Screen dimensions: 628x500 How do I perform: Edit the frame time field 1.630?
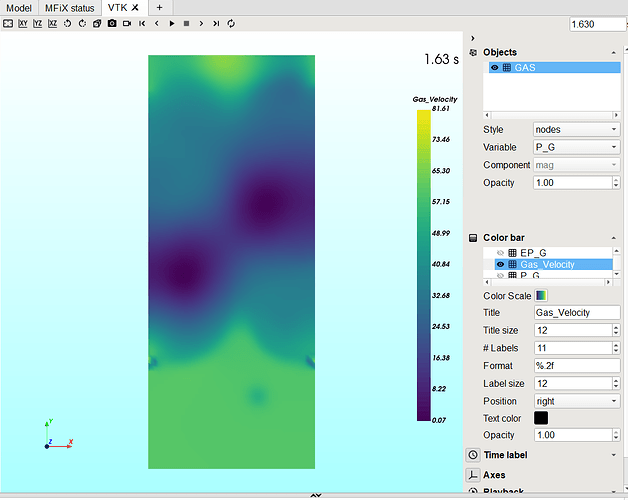coord(598,24)
